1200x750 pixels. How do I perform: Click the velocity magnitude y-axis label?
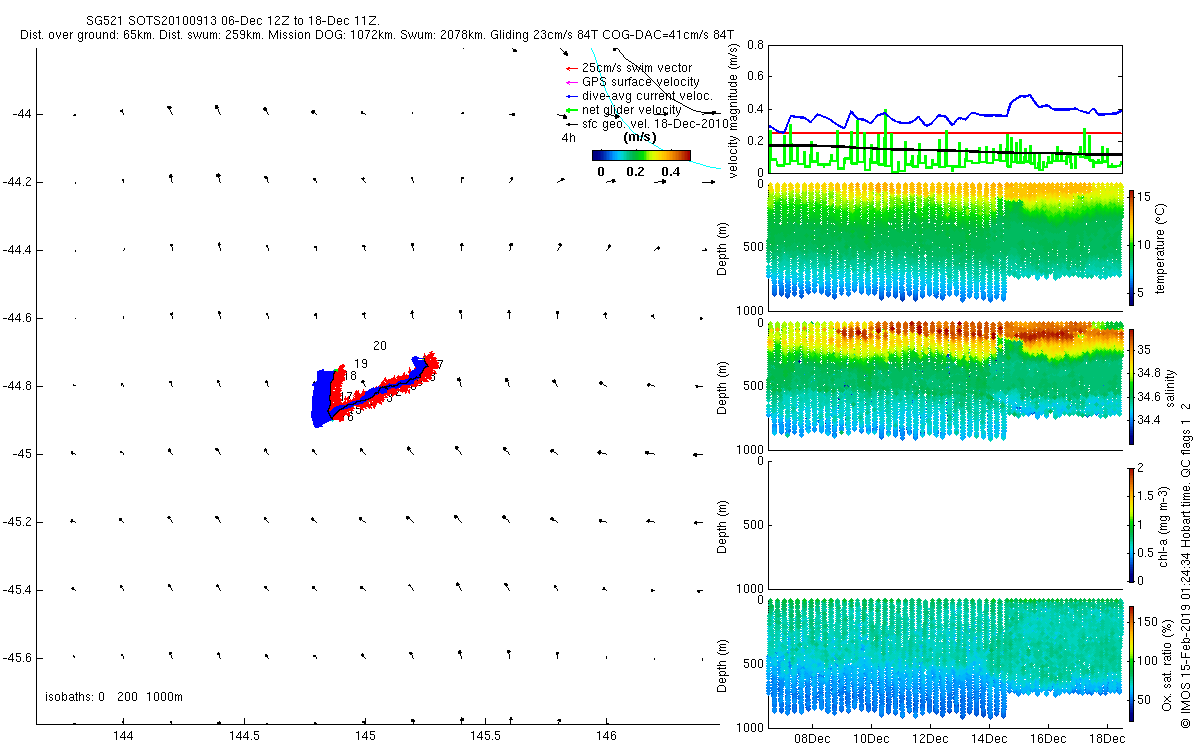[732, 110]
